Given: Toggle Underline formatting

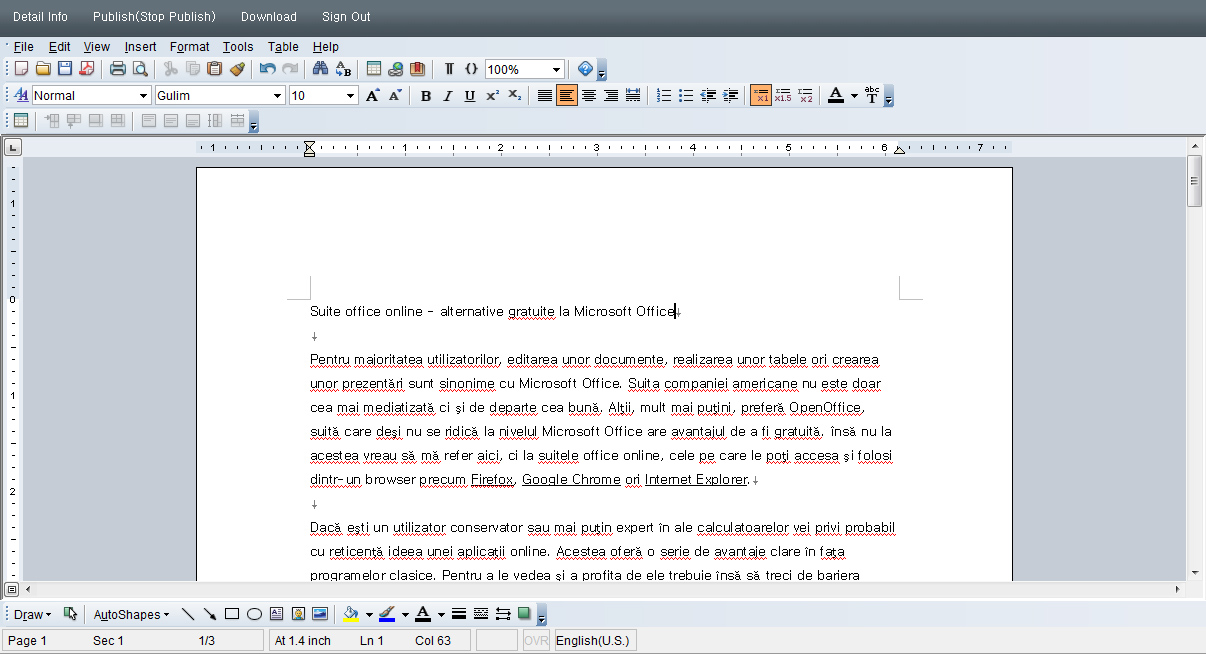Looking at the screenshot, I should pyautogui.click(x=469, y=96).
